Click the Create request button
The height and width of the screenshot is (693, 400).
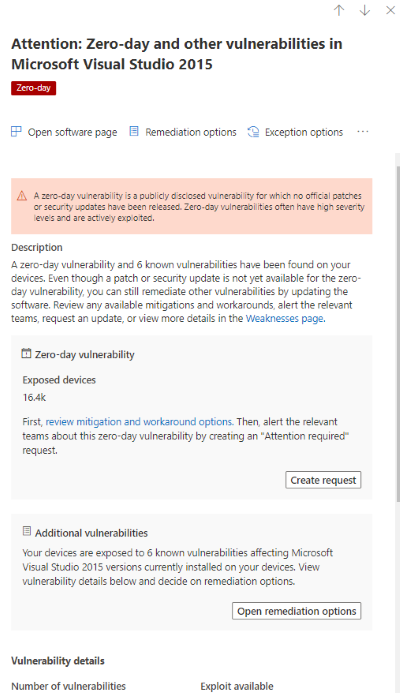[x=323, y=480]
